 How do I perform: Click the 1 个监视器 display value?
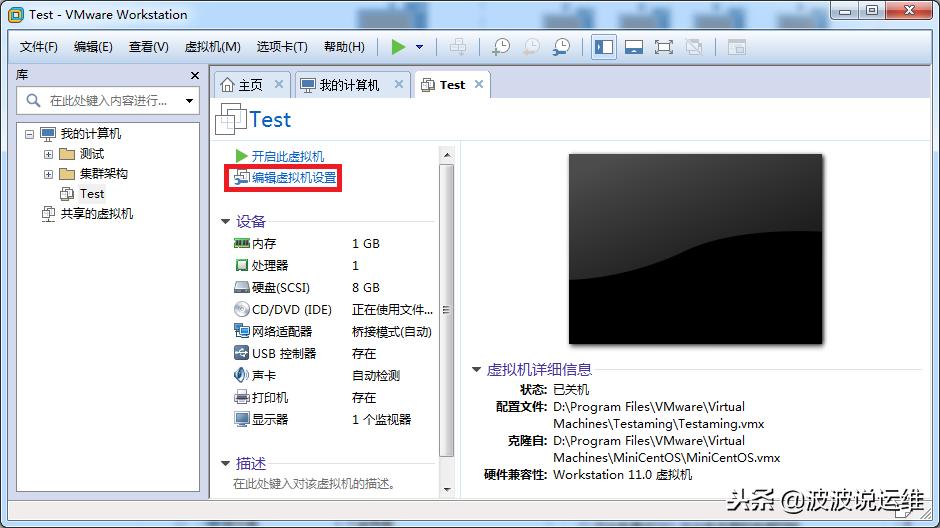point(381,420)
